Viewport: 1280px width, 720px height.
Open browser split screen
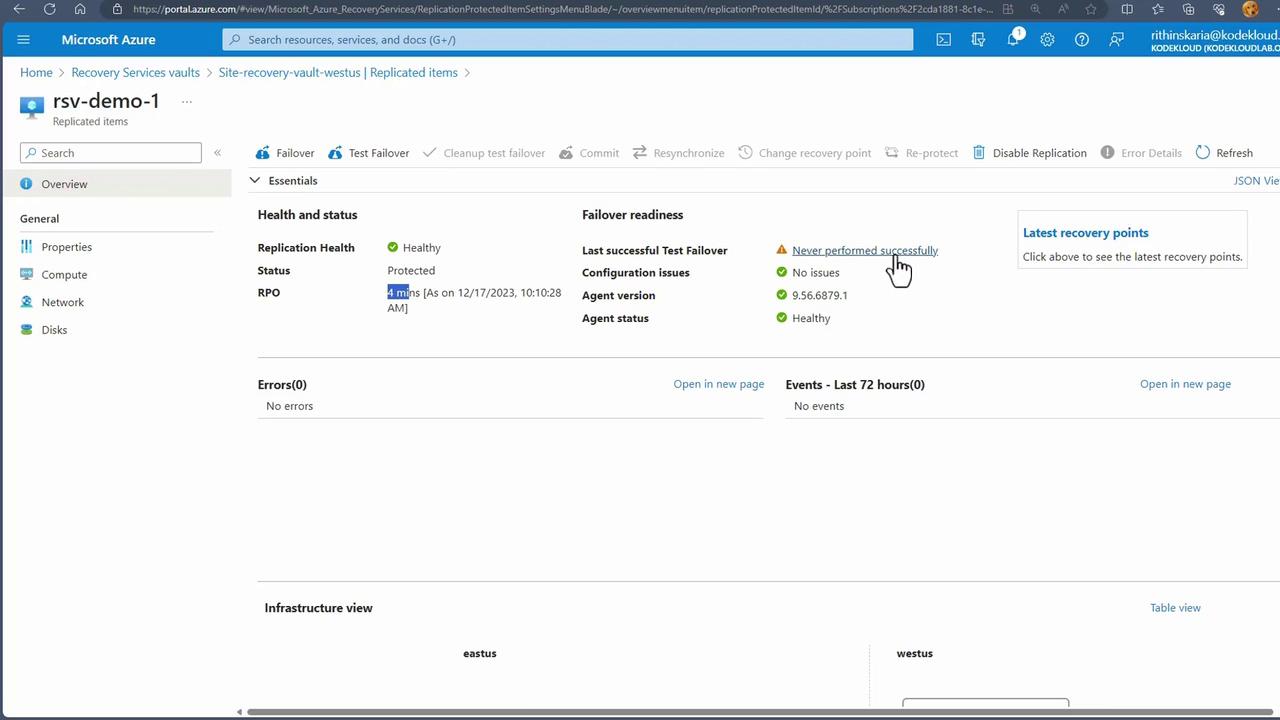(x=1127, y=9)
